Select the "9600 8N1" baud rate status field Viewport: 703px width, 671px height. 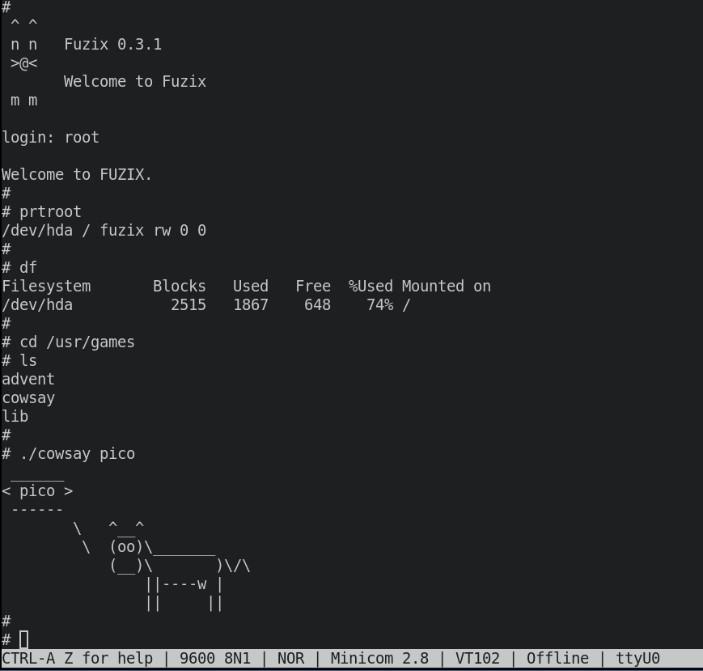tap(215, 658)
